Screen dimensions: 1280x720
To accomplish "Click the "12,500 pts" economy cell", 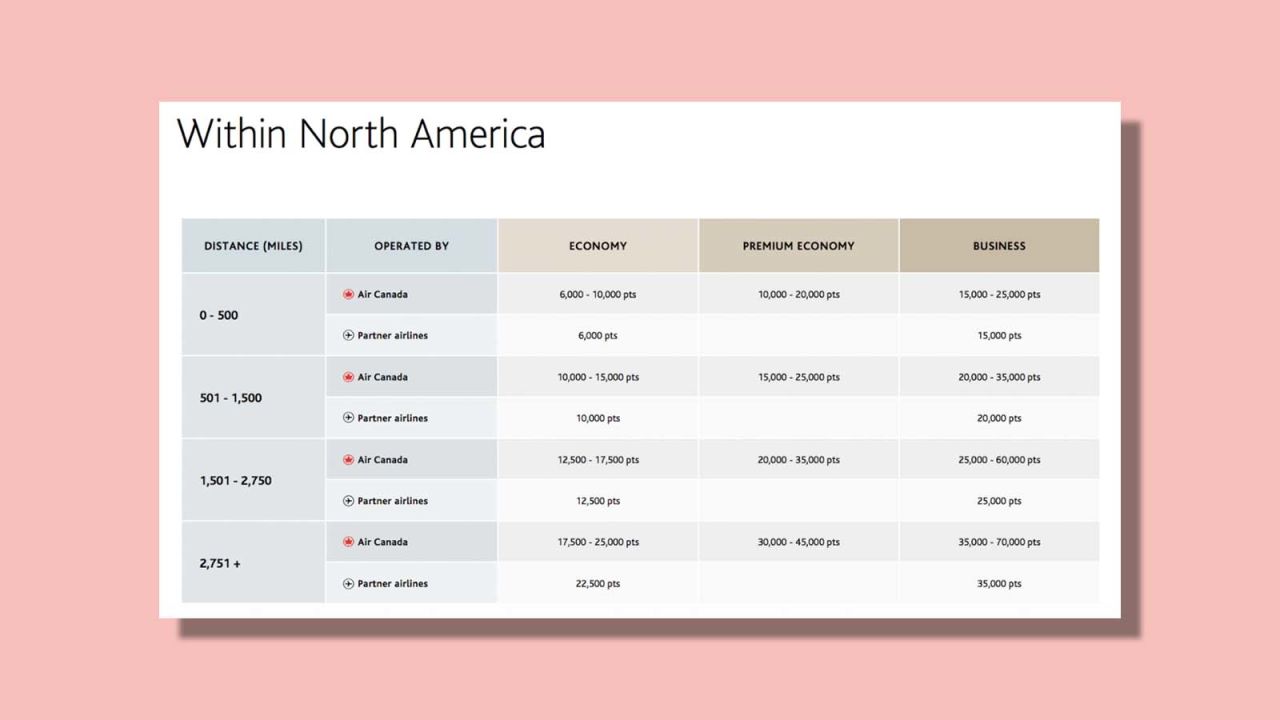I will [598, 501].
